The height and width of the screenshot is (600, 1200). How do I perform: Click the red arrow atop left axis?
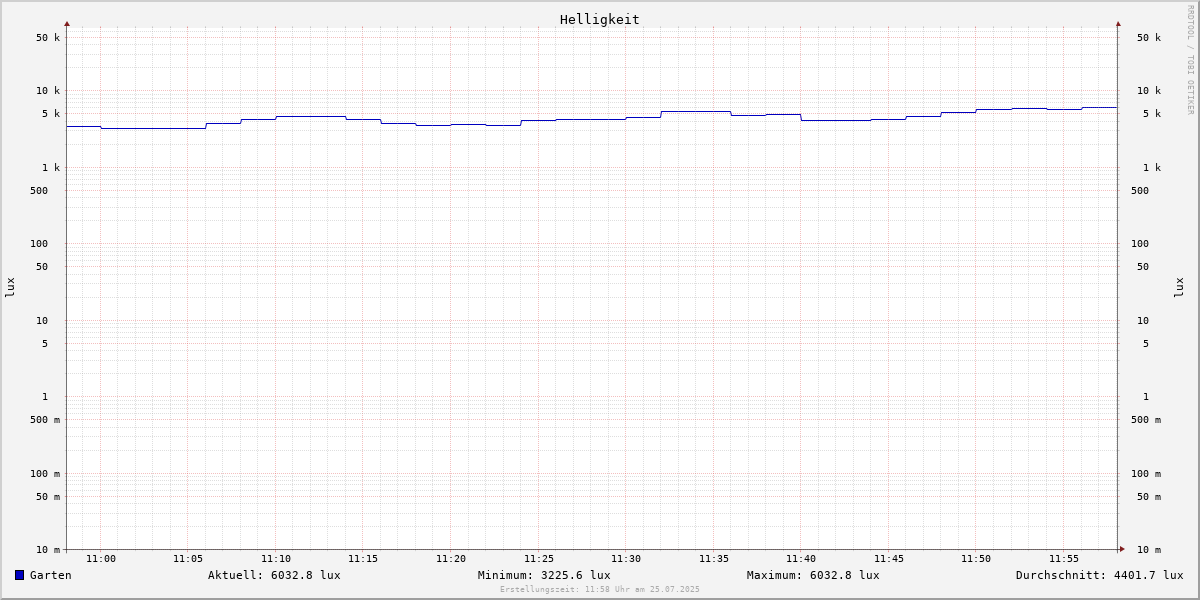(x=67, y=23)
